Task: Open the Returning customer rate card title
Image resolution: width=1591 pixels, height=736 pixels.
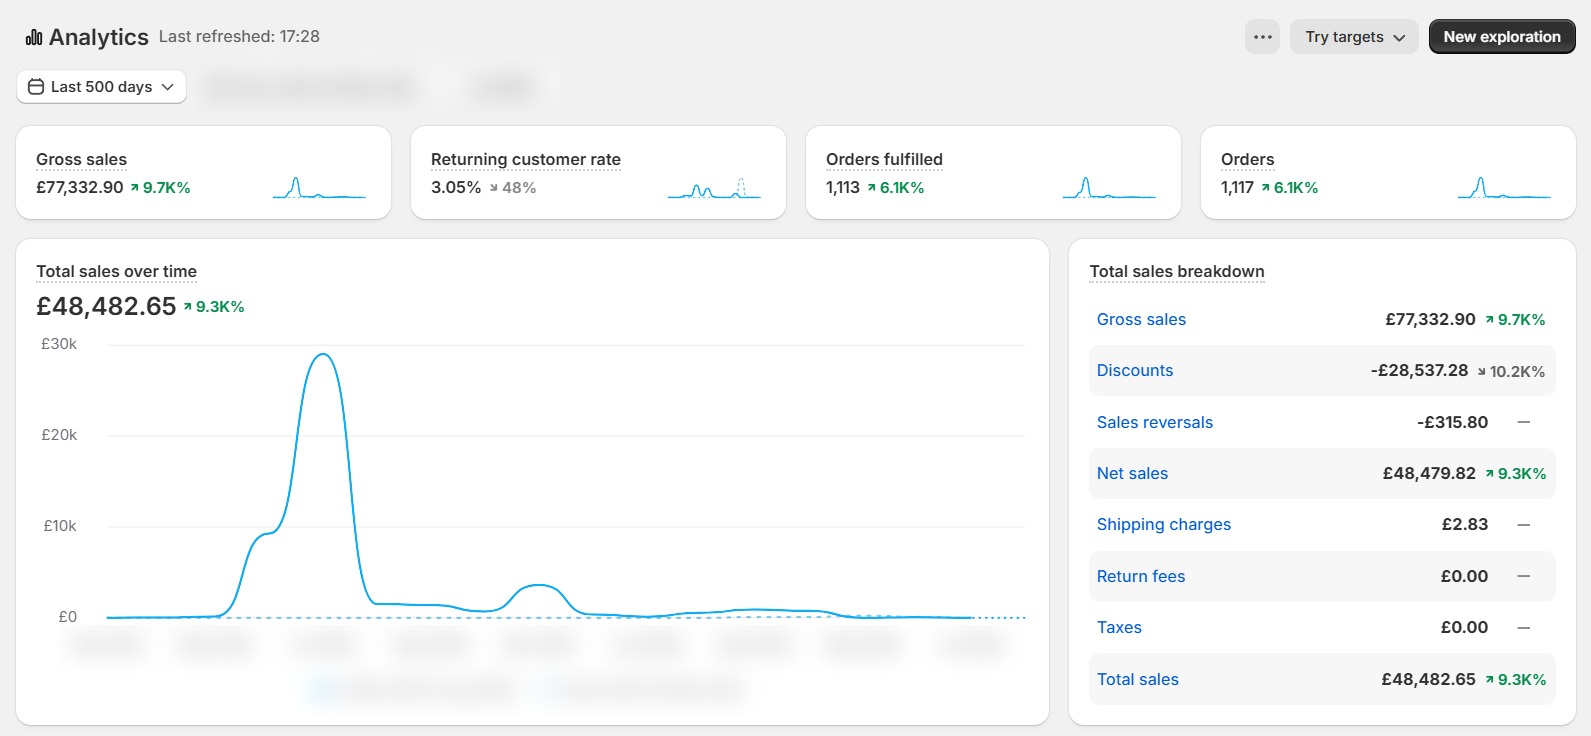Action: pyautogui.click(x=526, y=159)
